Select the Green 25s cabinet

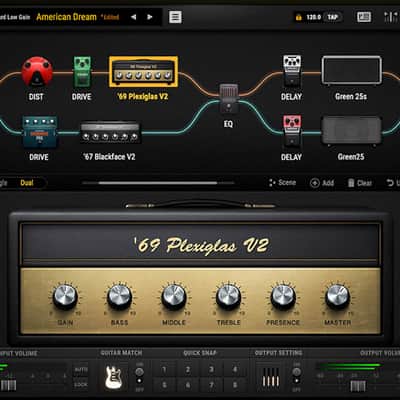click(352, 70)
